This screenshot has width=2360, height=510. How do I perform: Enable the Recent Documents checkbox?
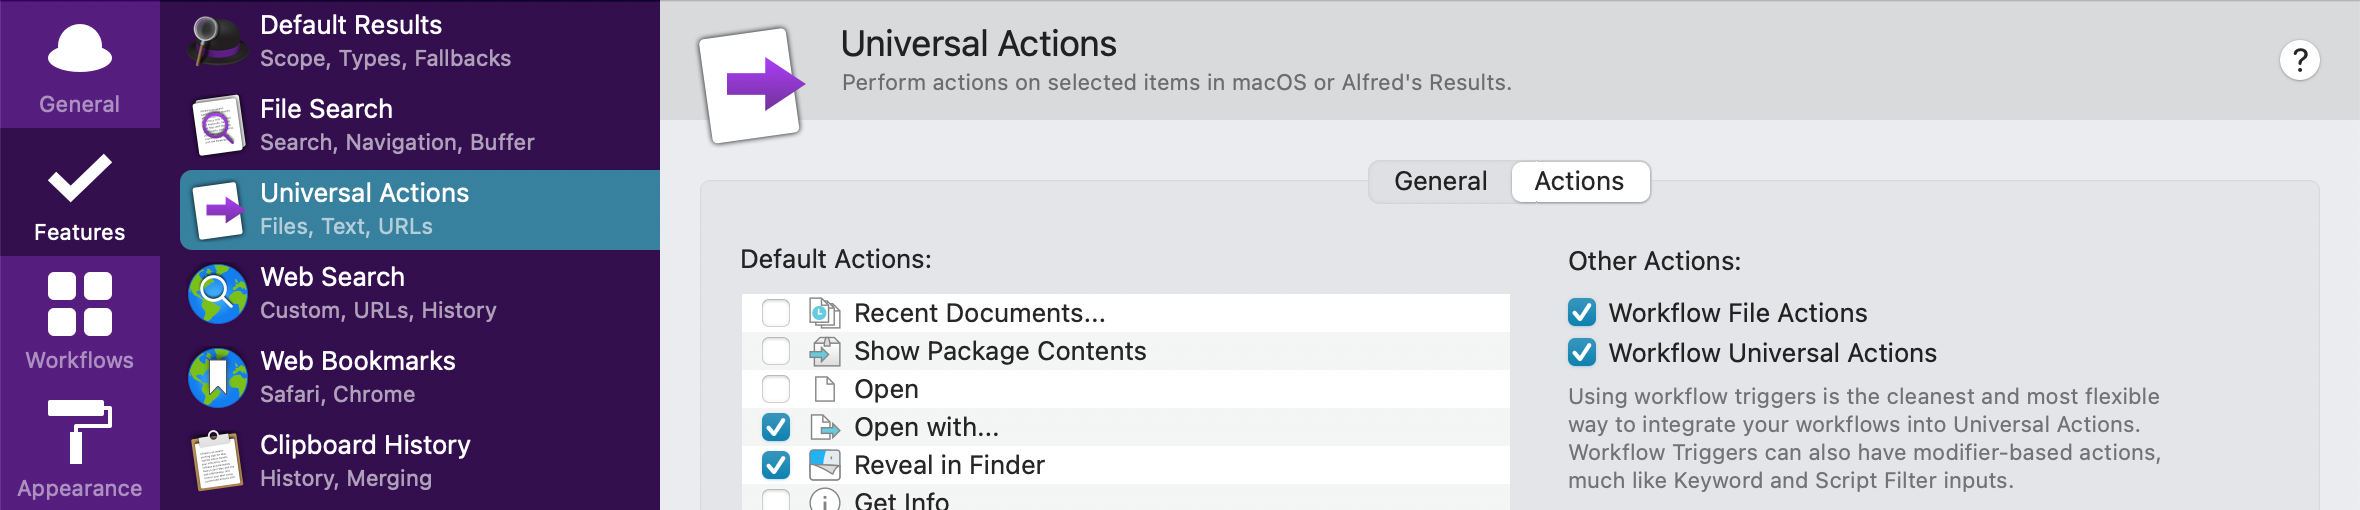coord(776,313)
